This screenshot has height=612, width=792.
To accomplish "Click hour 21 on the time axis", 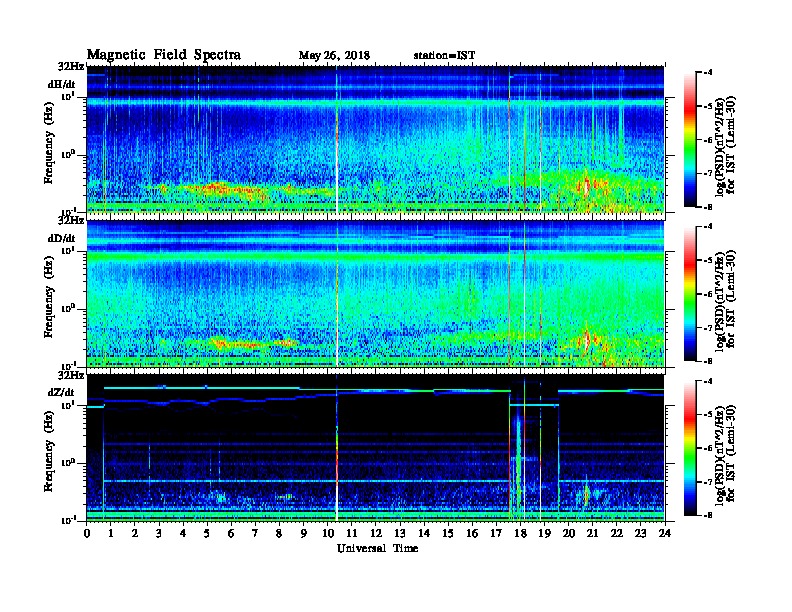I will click(592, 533).
